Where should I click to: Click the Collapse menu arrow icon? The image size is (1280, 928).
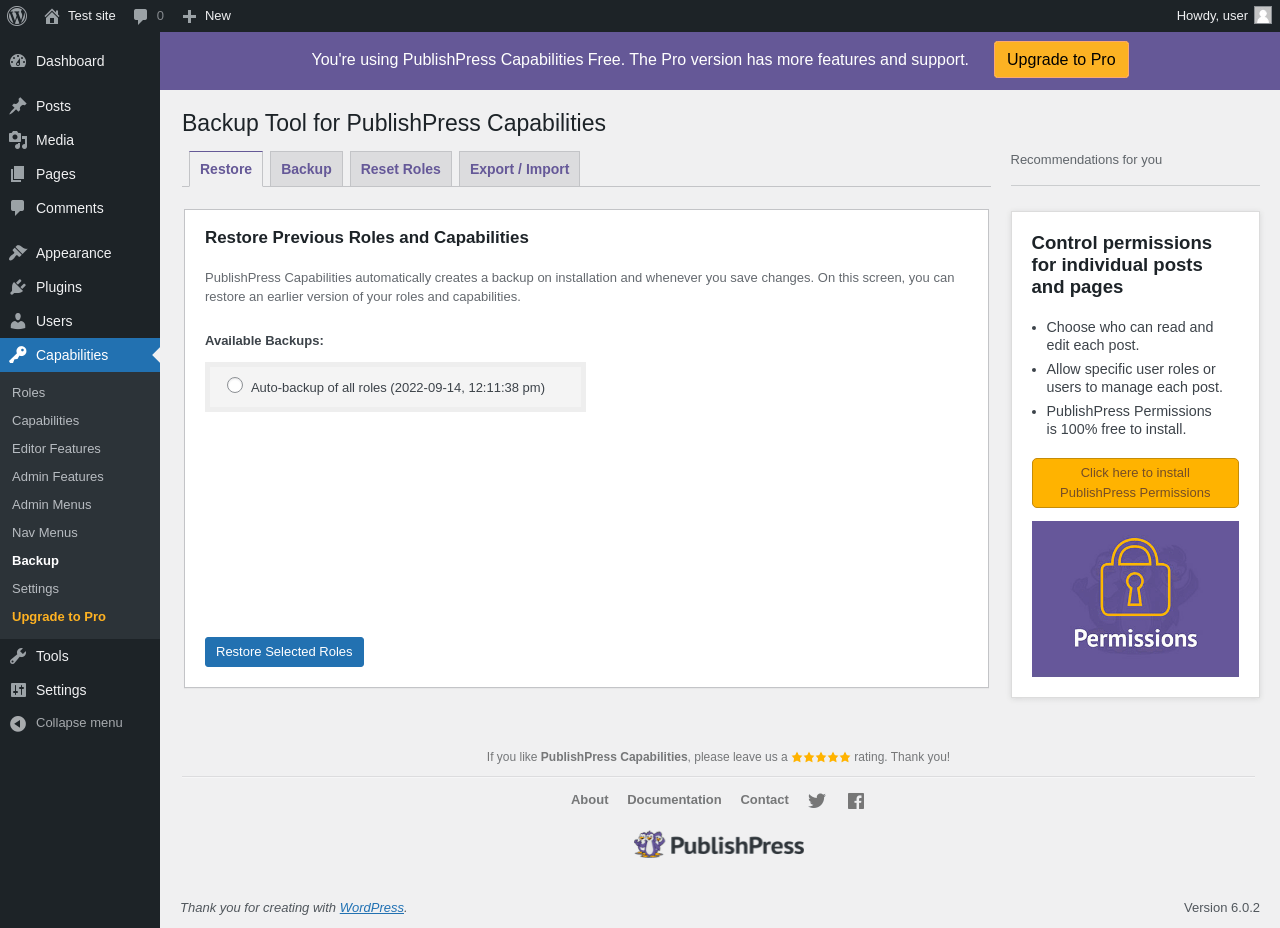[x=18, y=723]
